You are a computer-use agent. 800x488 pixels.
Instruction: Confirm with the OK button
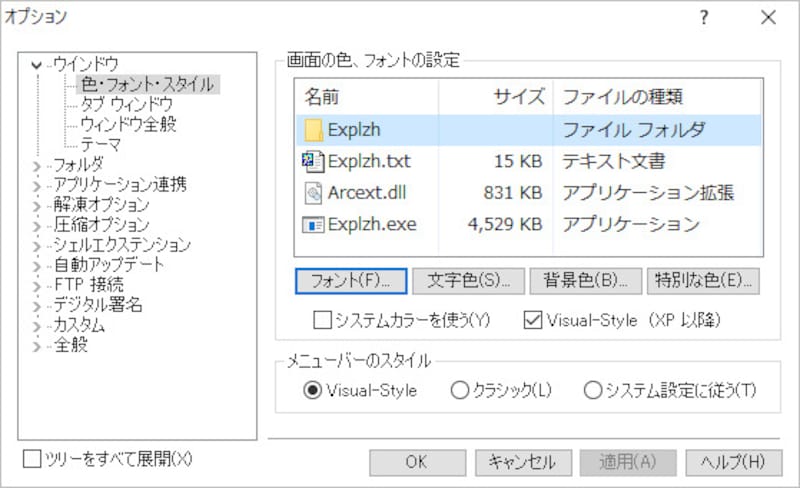417,462
